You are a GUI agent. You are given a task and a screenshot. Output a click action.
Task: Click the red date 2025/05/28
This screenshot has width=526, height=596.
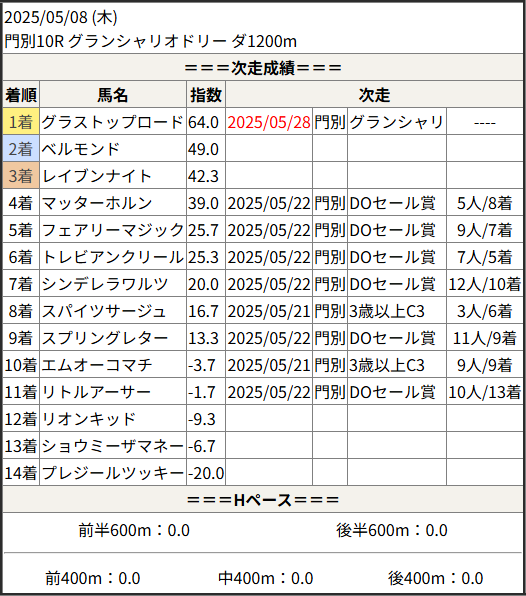269,122
